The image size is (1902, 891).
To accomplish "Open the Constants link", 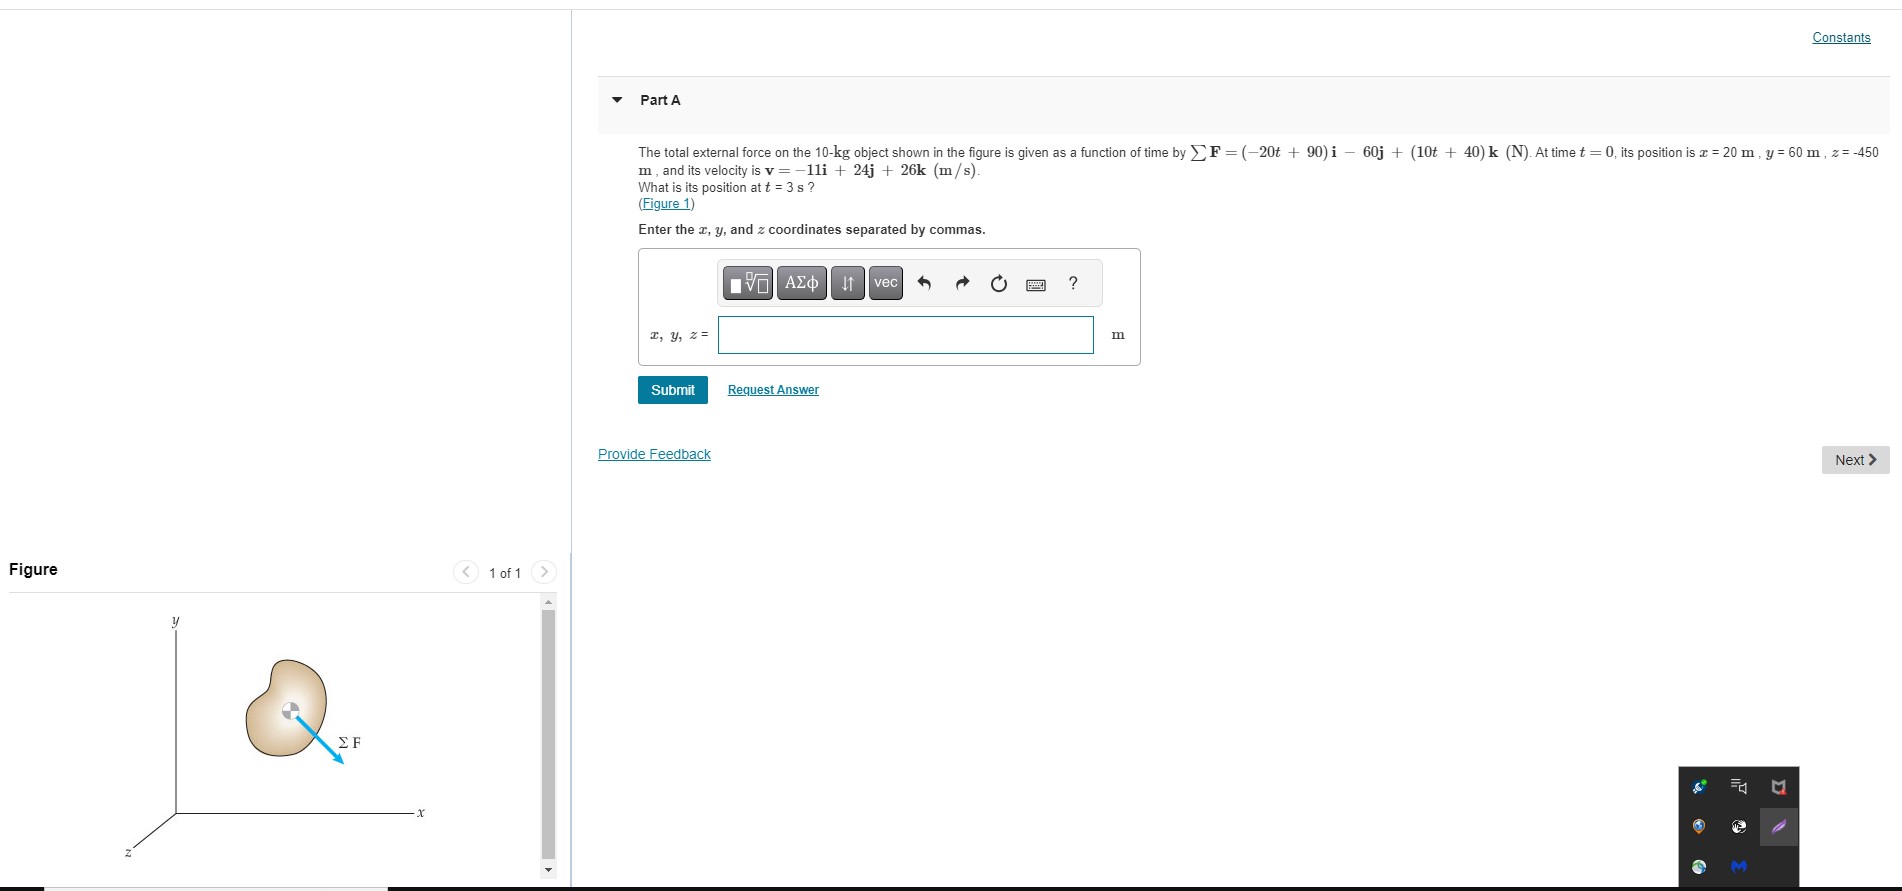I will [1841, 38].
